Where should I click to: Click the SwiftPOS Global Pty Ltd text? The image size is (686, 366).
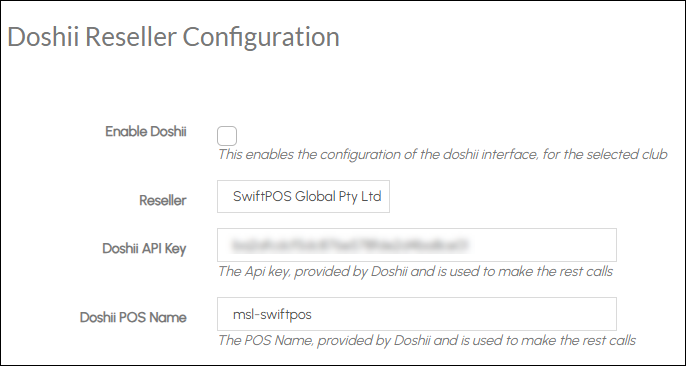pyautogui.click(x=307, y=196)
